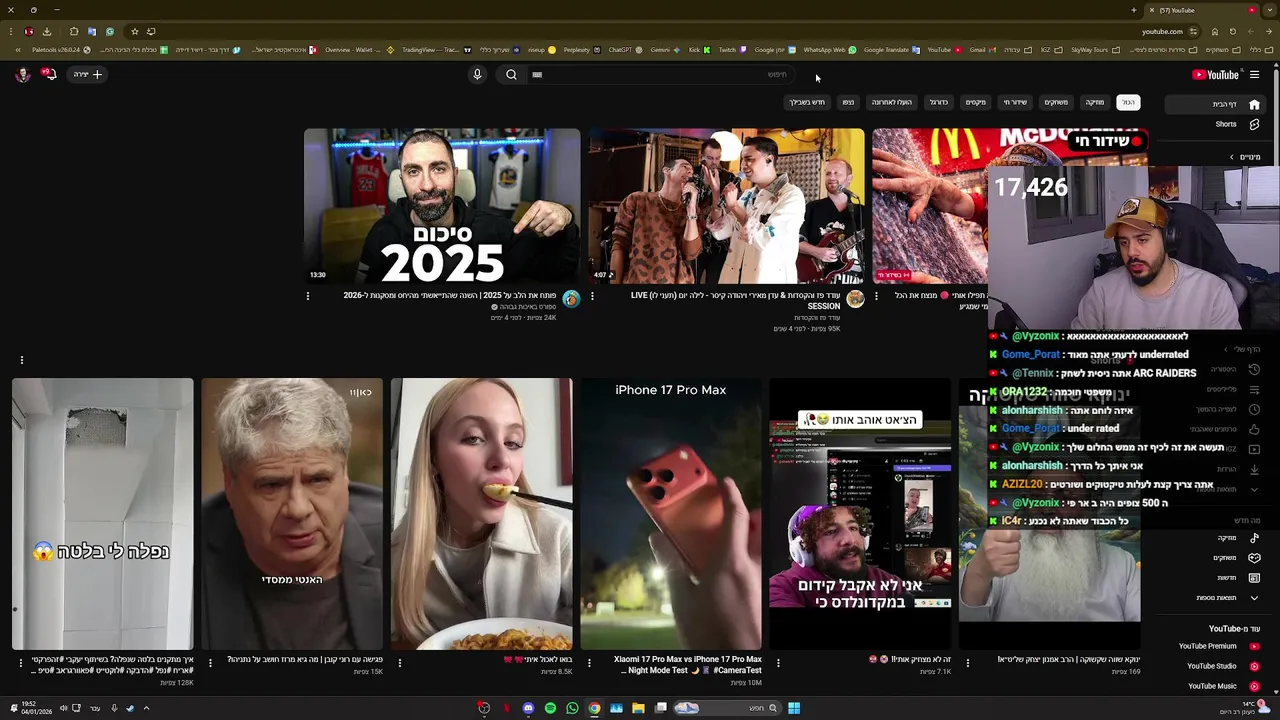Select the חדש בשבילך filter chip
The width and height of the screenshot is (1280, 720).
807,102
